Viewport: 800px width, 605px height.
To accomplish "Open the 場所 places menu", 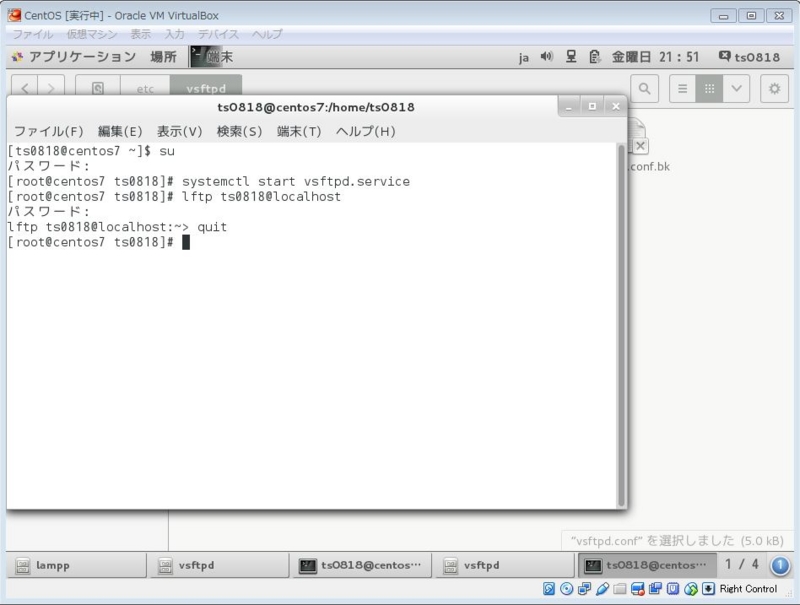I will tap(164, 57).
